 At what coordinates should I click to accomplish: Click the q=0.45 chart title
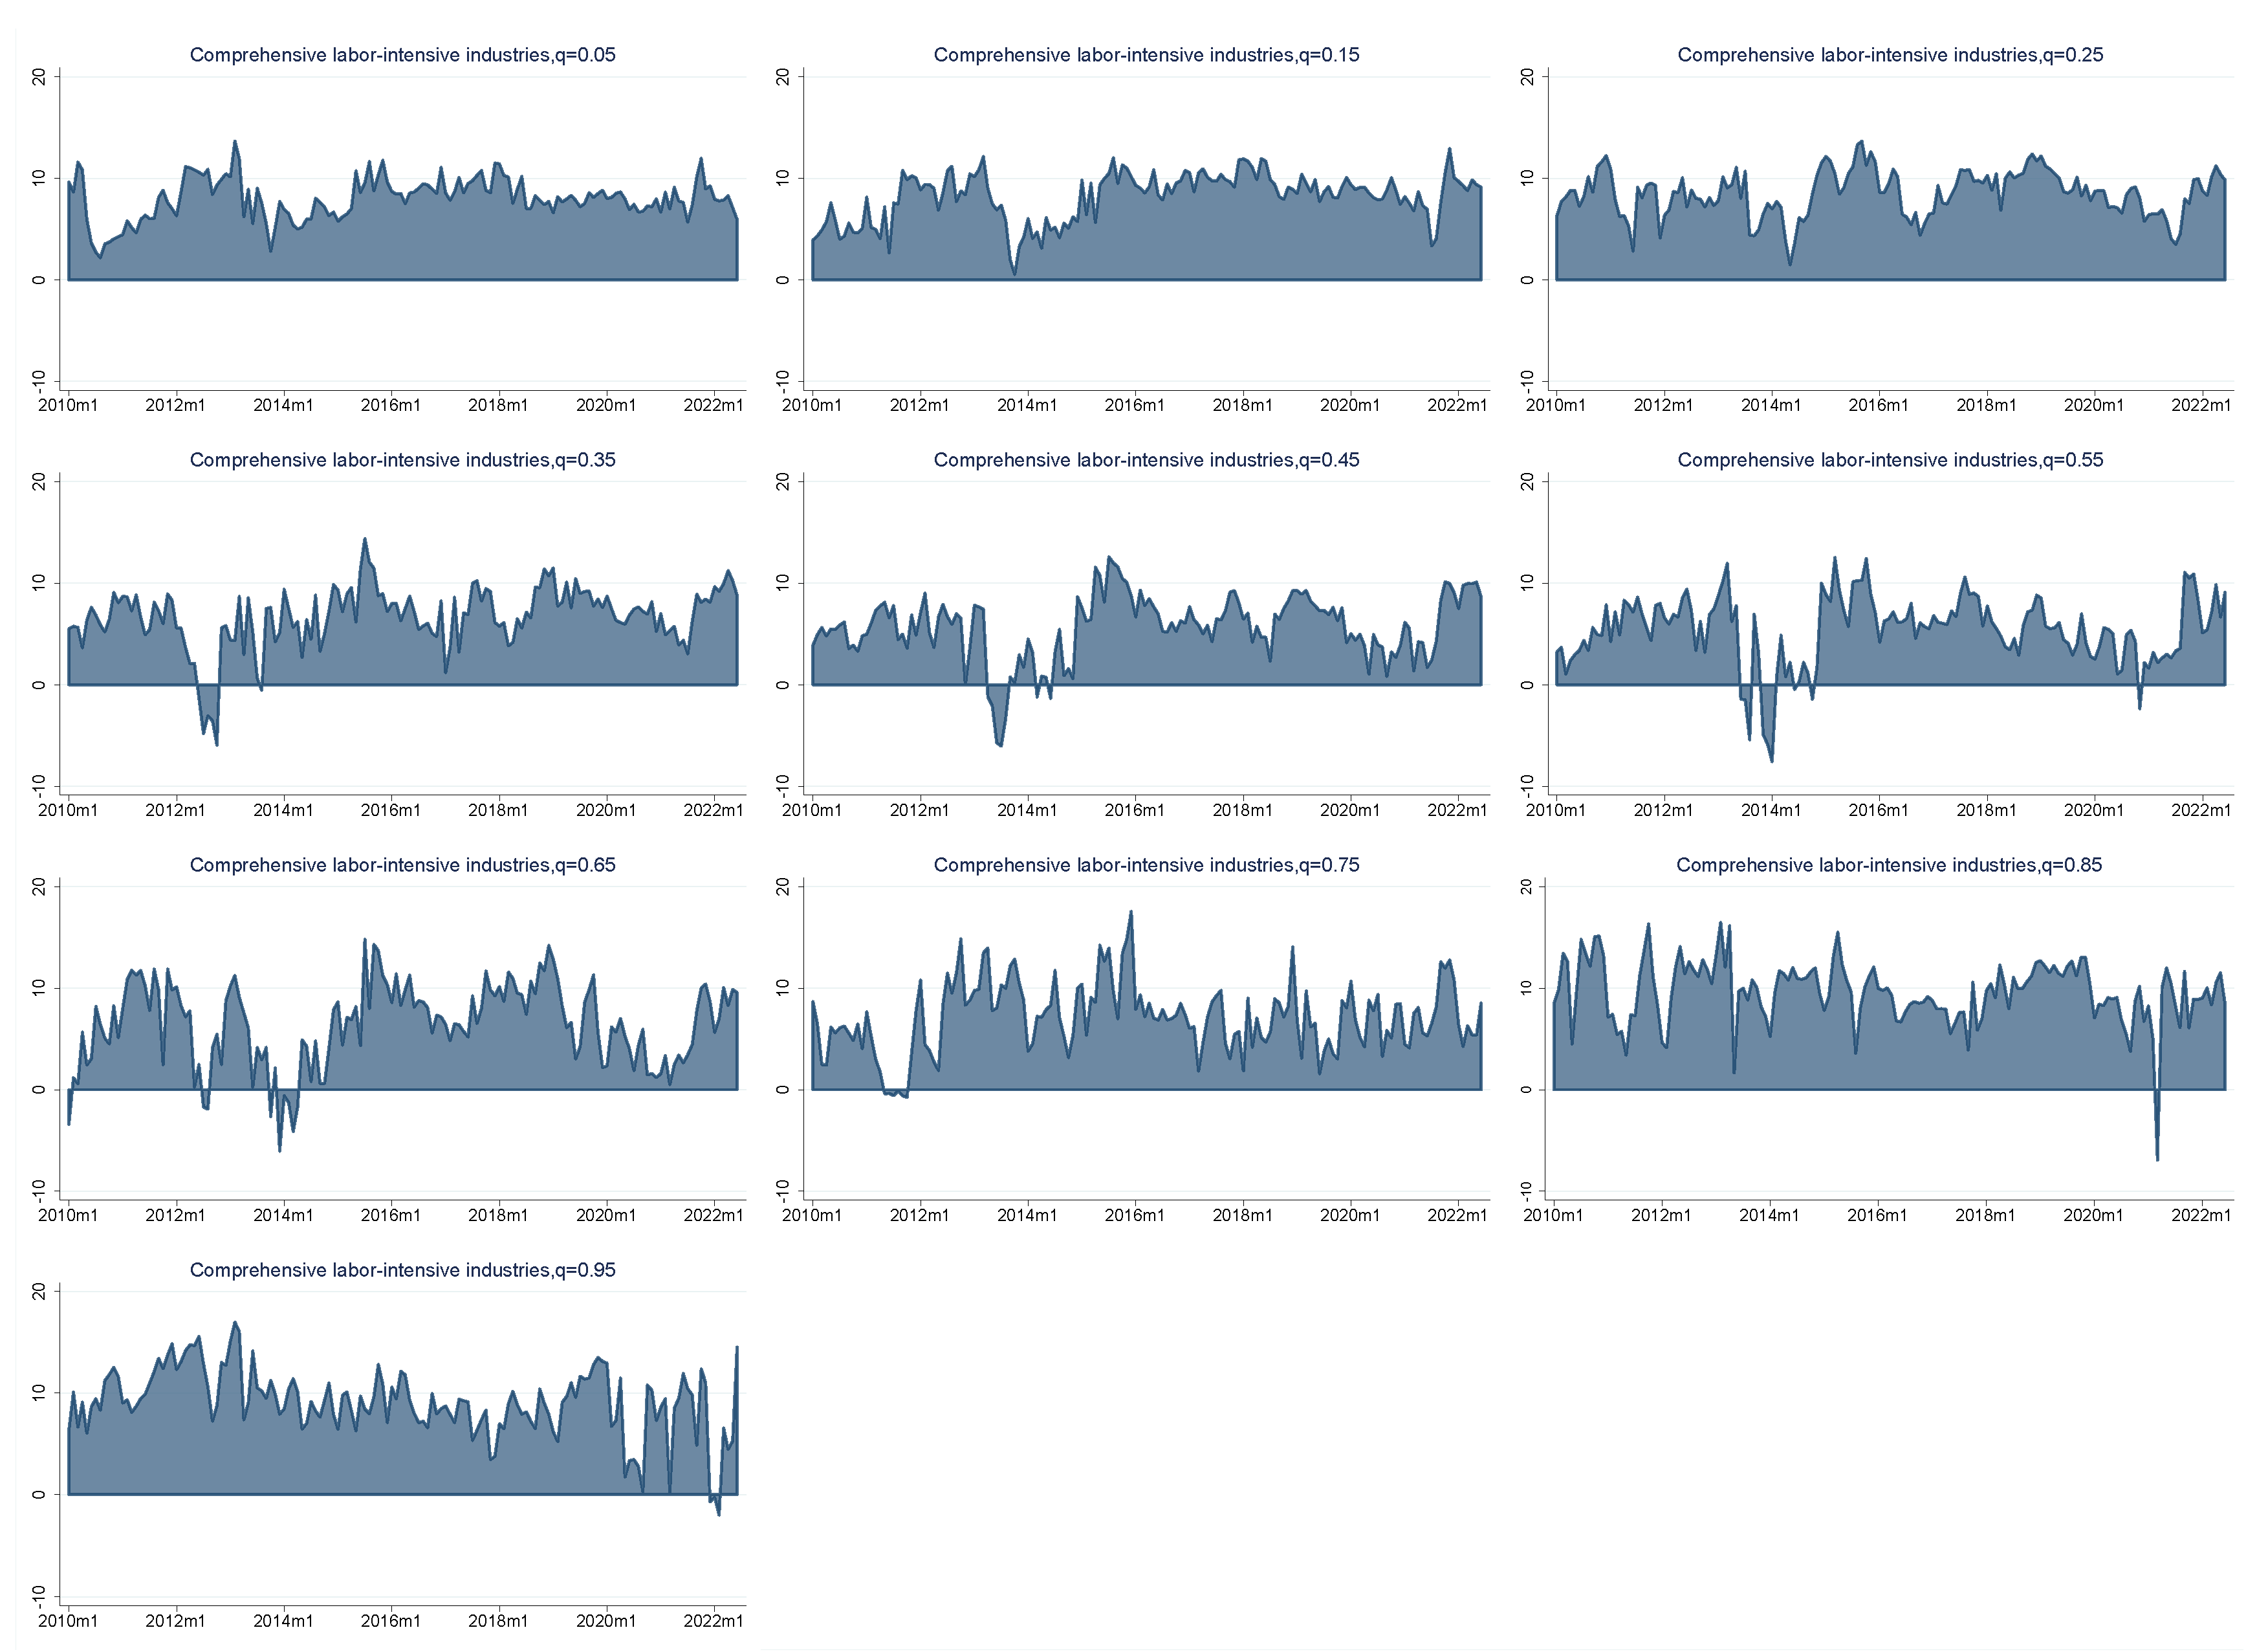pos(1146,460)
